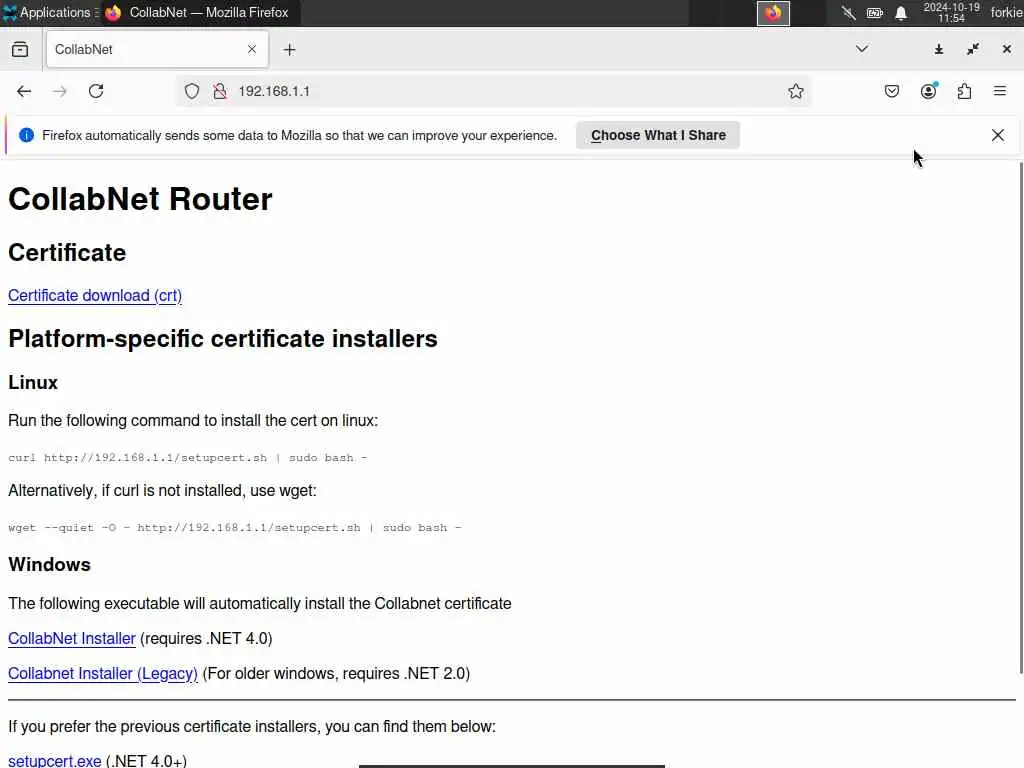Viewport: 1024px width, 768px height.
Task: Click the Choose What I Share button
Action: coord(658,135)
